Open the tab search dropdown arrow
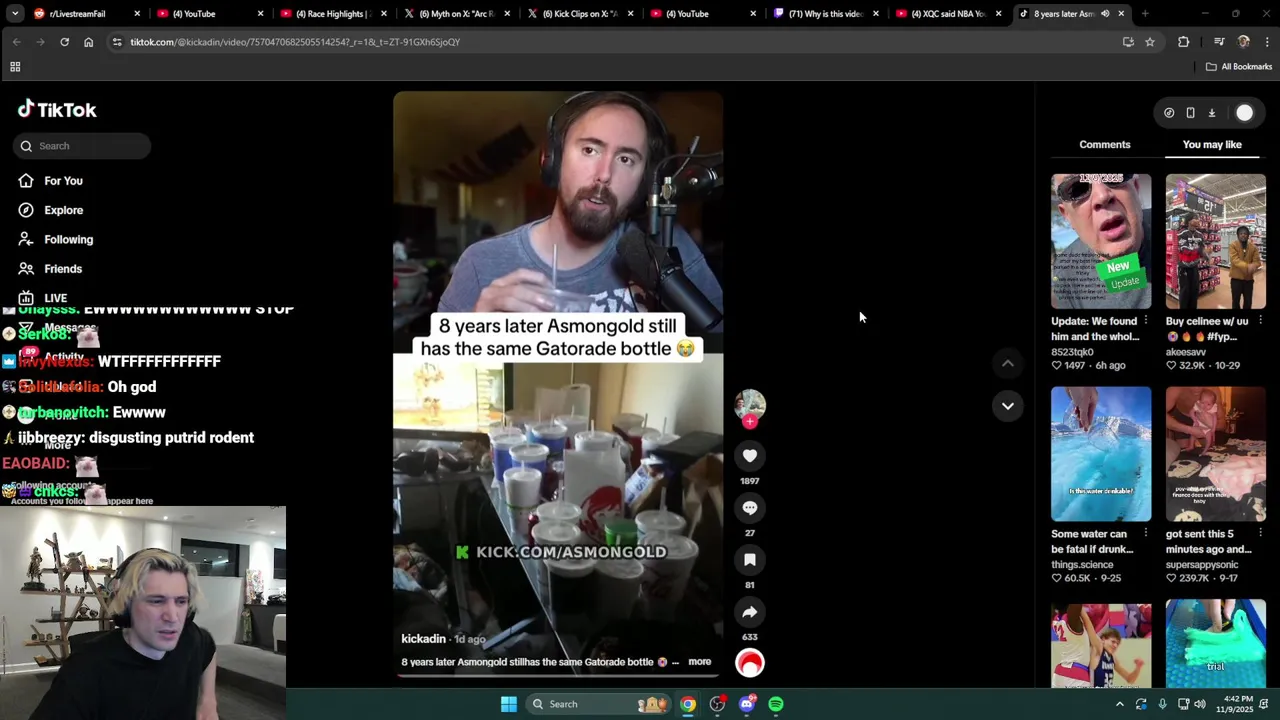The image size is (1280, 720). point(15,14)
